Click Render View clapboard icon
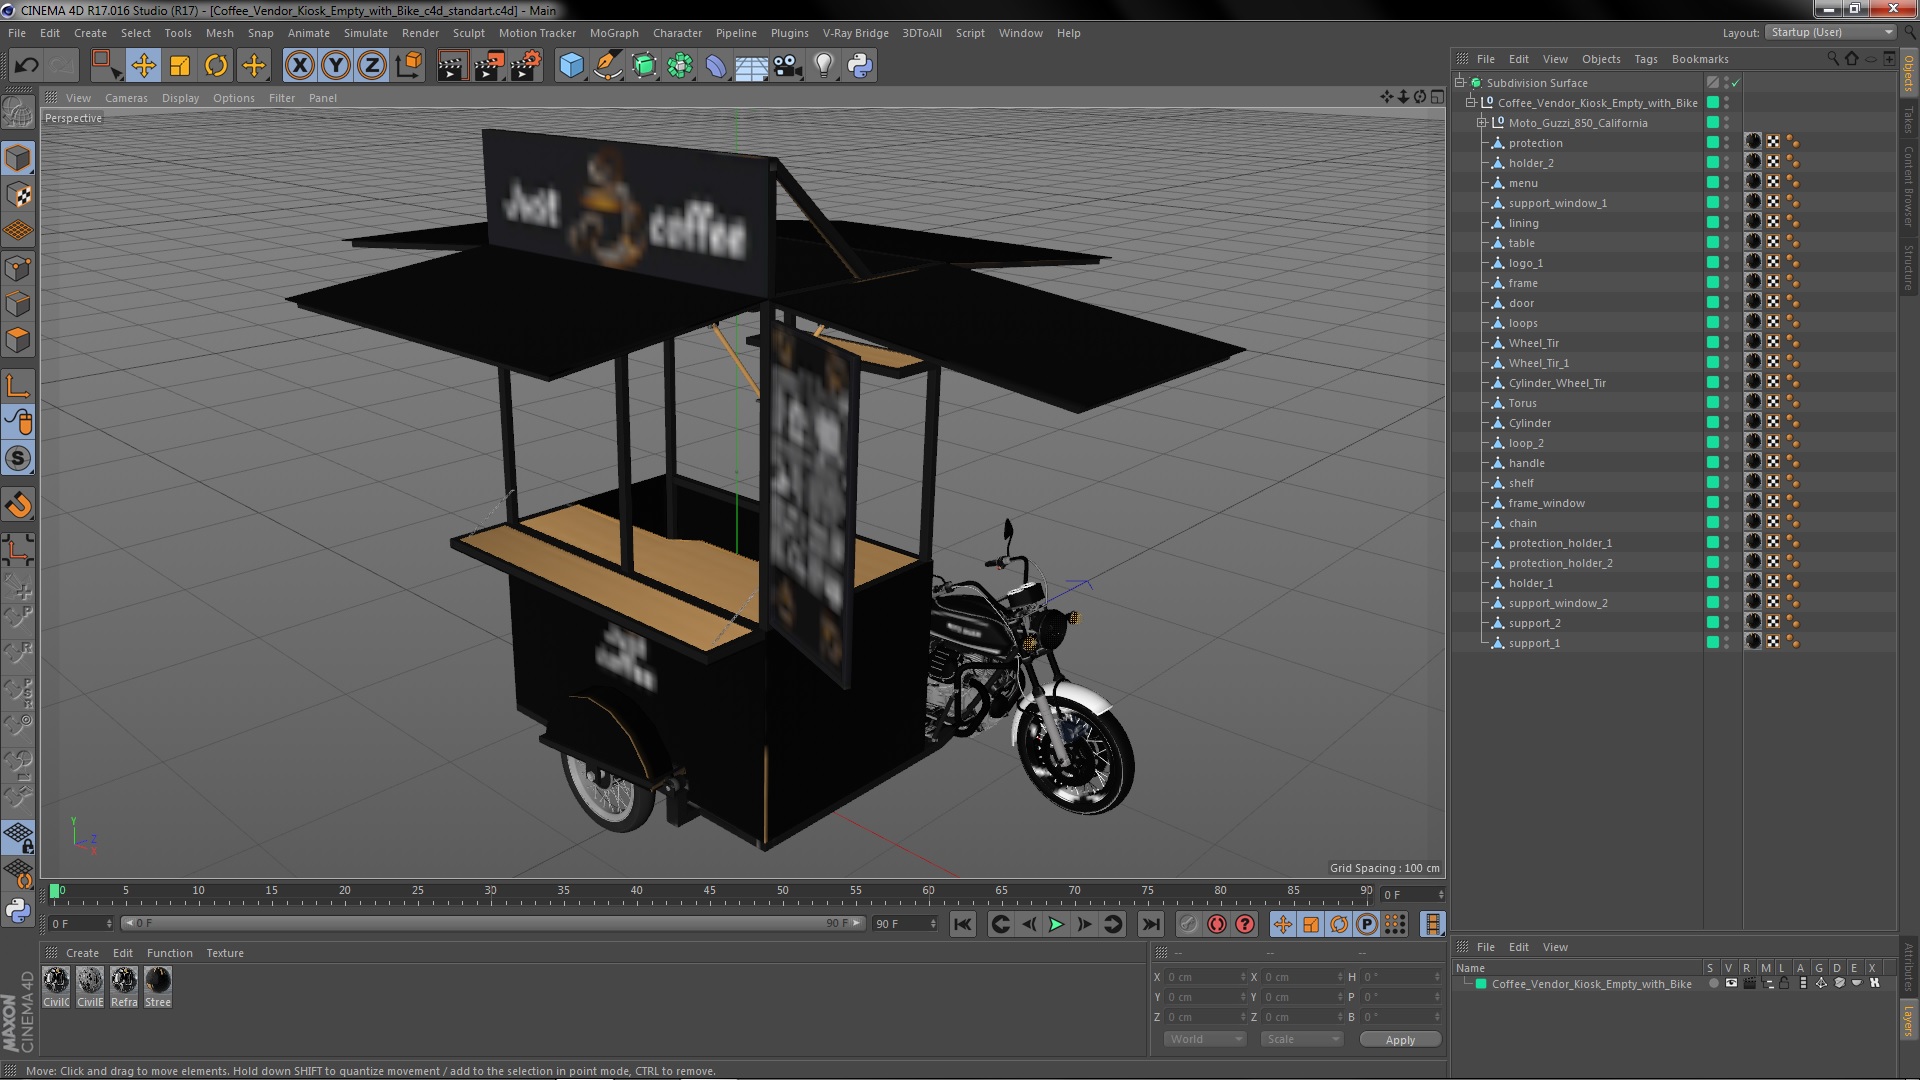The height and width of the screenshot is (1080, 1920). [x=452, y=66]
